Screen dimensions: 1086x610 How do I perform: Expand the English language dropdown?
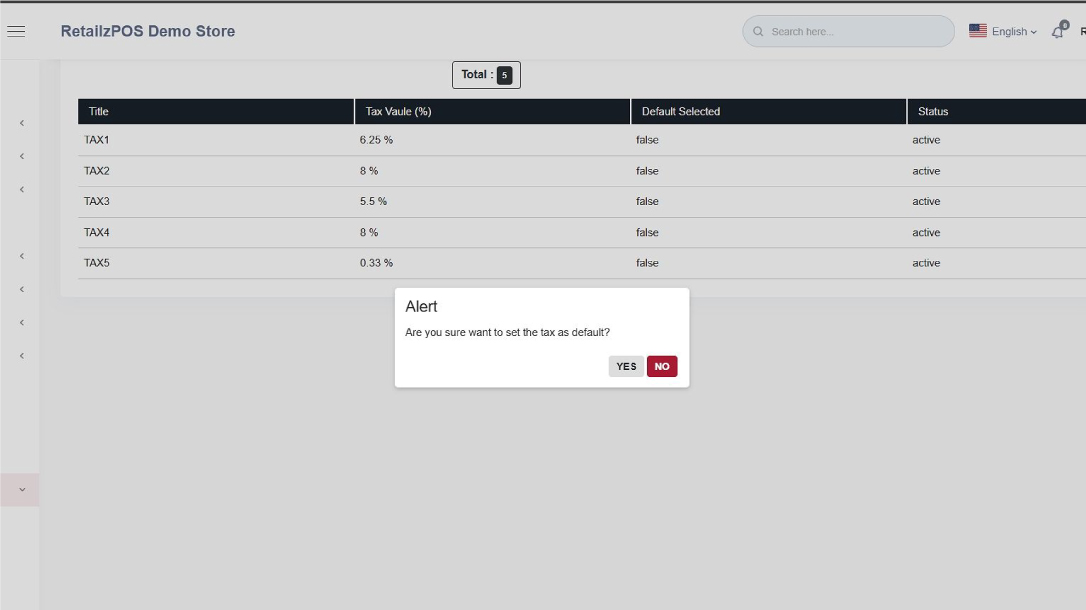[x=1014, y=32]
